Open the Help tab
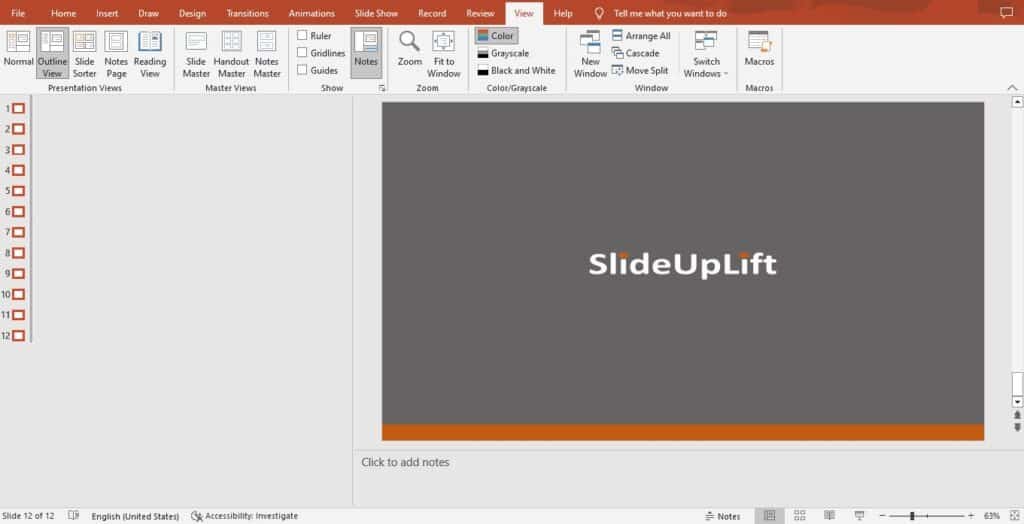Viewport: 1024px width, 524px height. (x=563, y=13)
